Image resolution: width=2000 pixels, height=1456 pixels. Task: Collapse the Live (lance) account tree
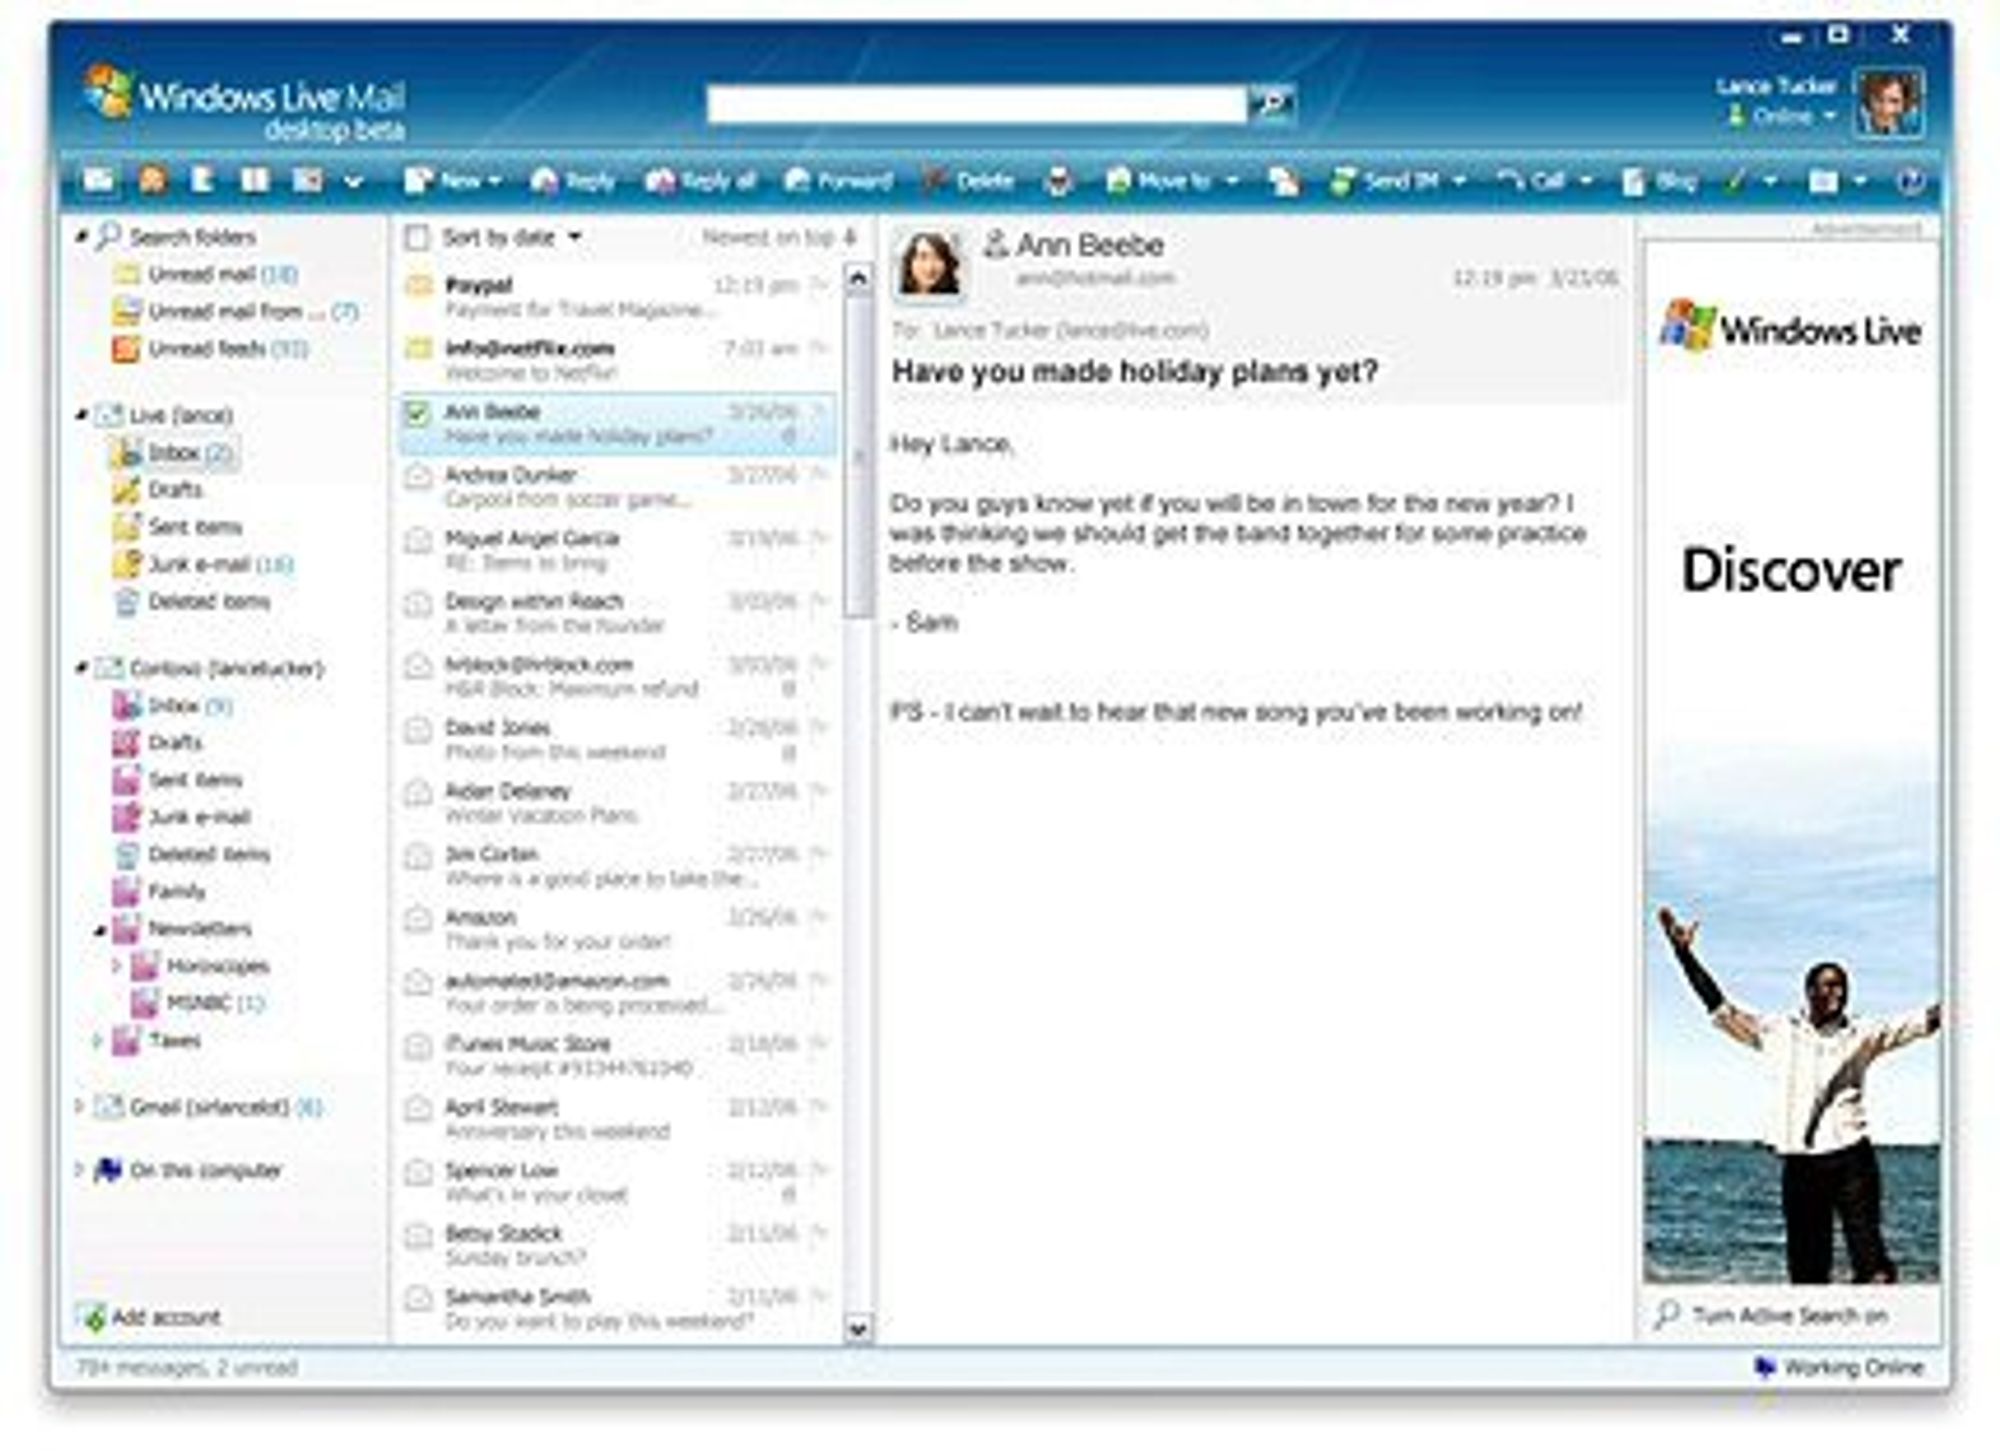(x=83, y=414)
